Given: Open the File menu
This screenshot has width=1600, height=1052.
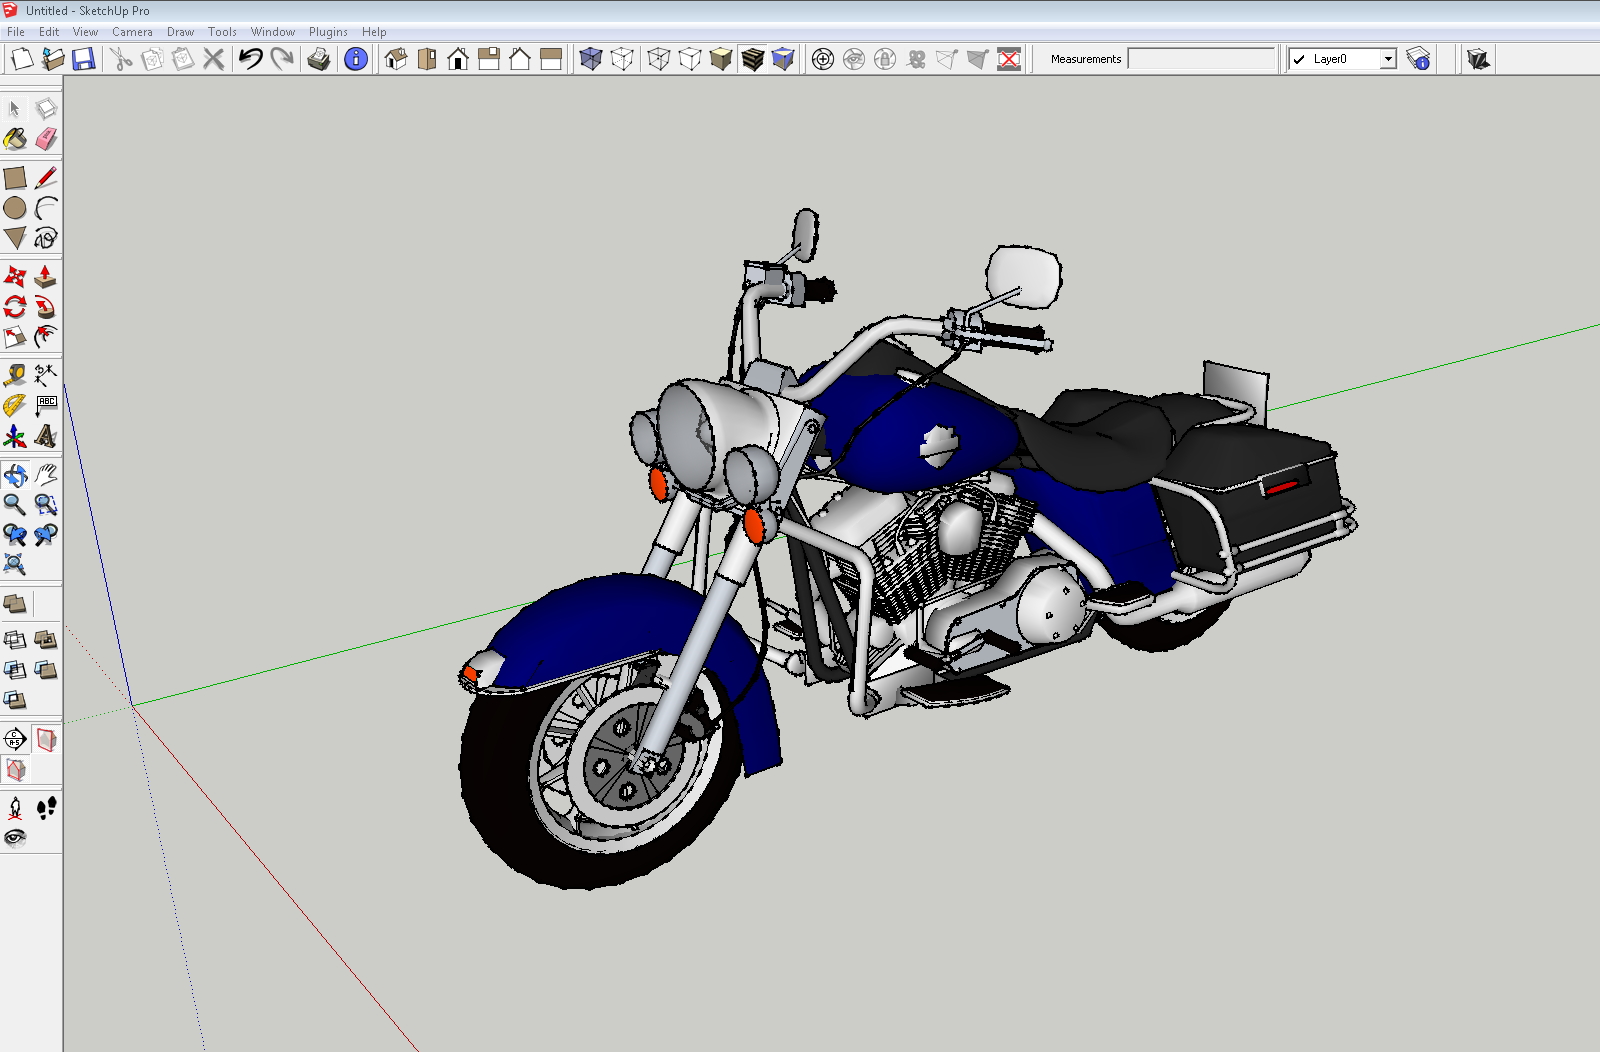Looking at the screenshot, I should click(x=16, y=32).
